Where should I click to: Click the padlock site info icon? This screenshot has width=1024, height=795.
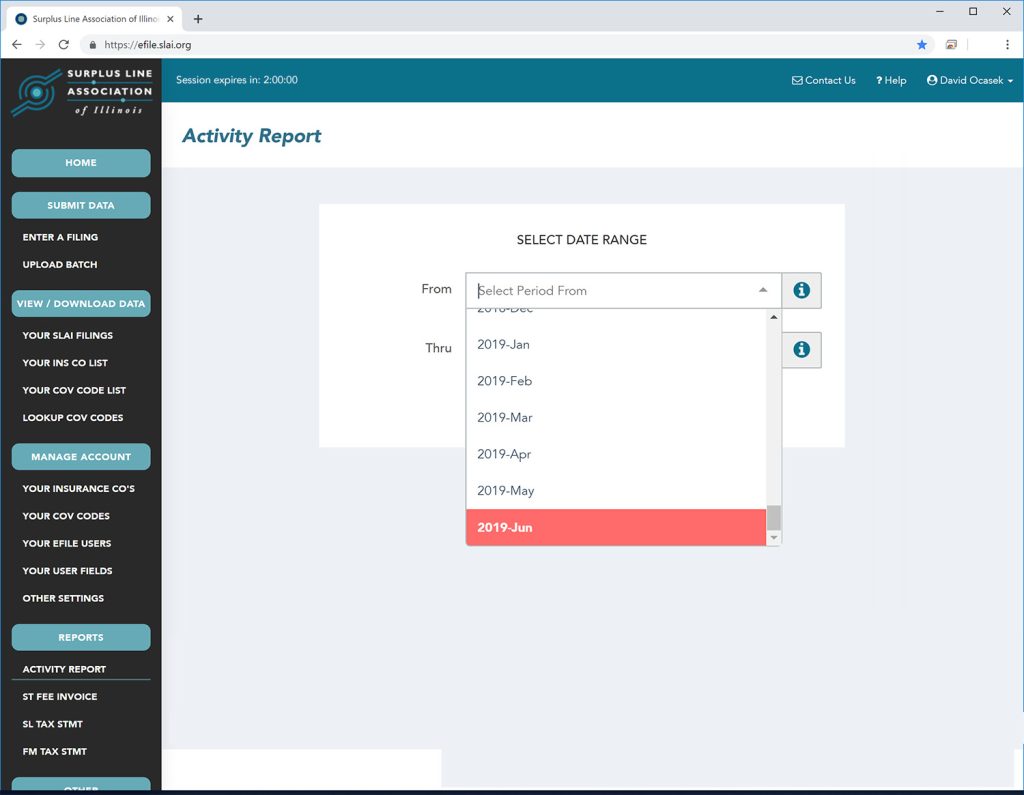tap(93, 45)
